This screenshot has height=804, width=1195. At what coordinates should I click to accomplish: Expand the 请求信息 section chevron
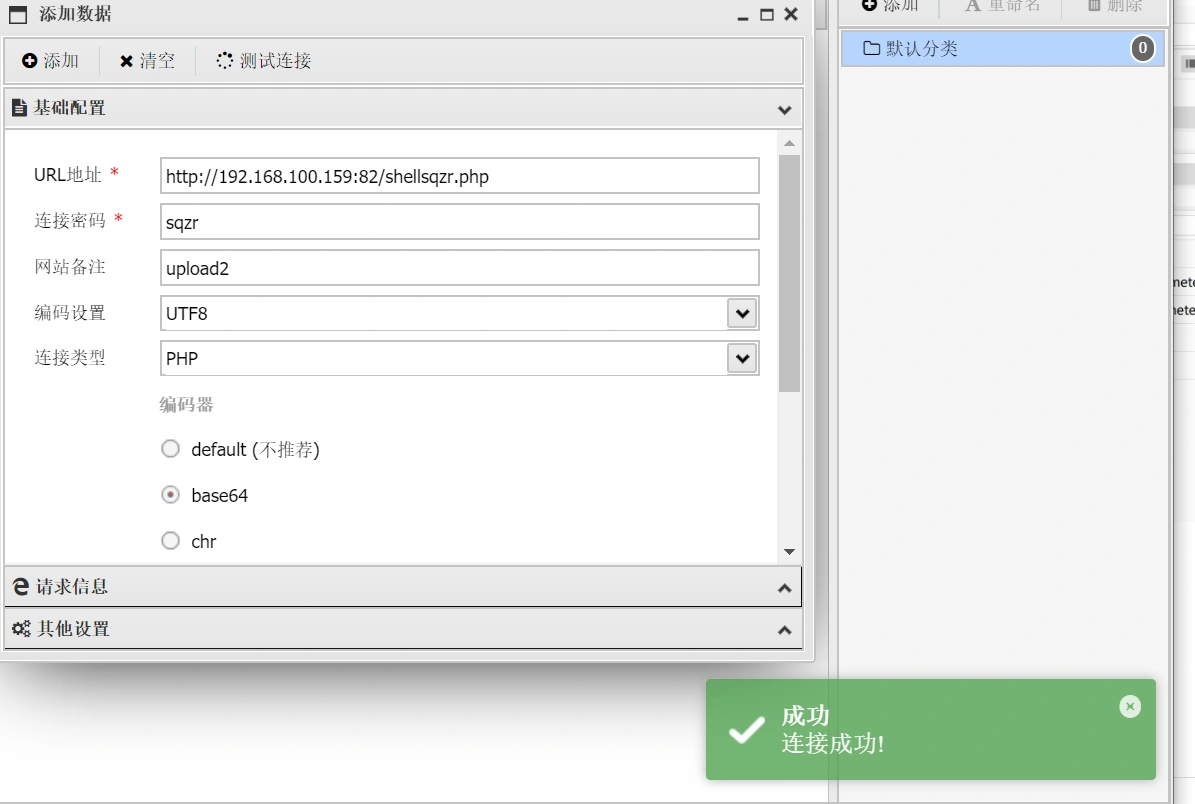coord(784,588)
